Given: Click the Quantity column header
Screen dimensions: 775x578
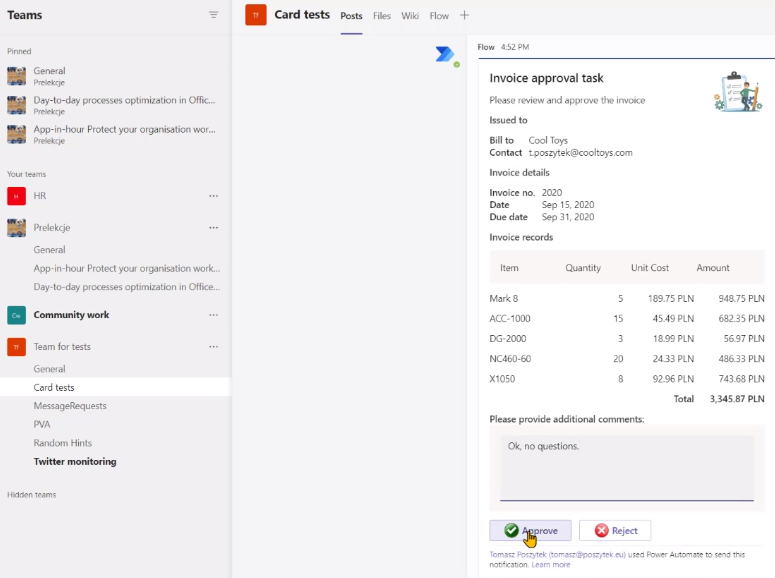Looking at the screenshot, I should (x=583, y=268).
